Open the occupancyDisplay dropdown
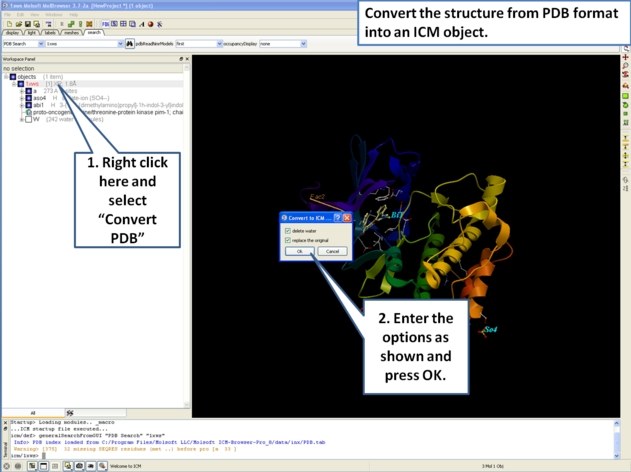631x472 pixels. [x=278, y=44]
